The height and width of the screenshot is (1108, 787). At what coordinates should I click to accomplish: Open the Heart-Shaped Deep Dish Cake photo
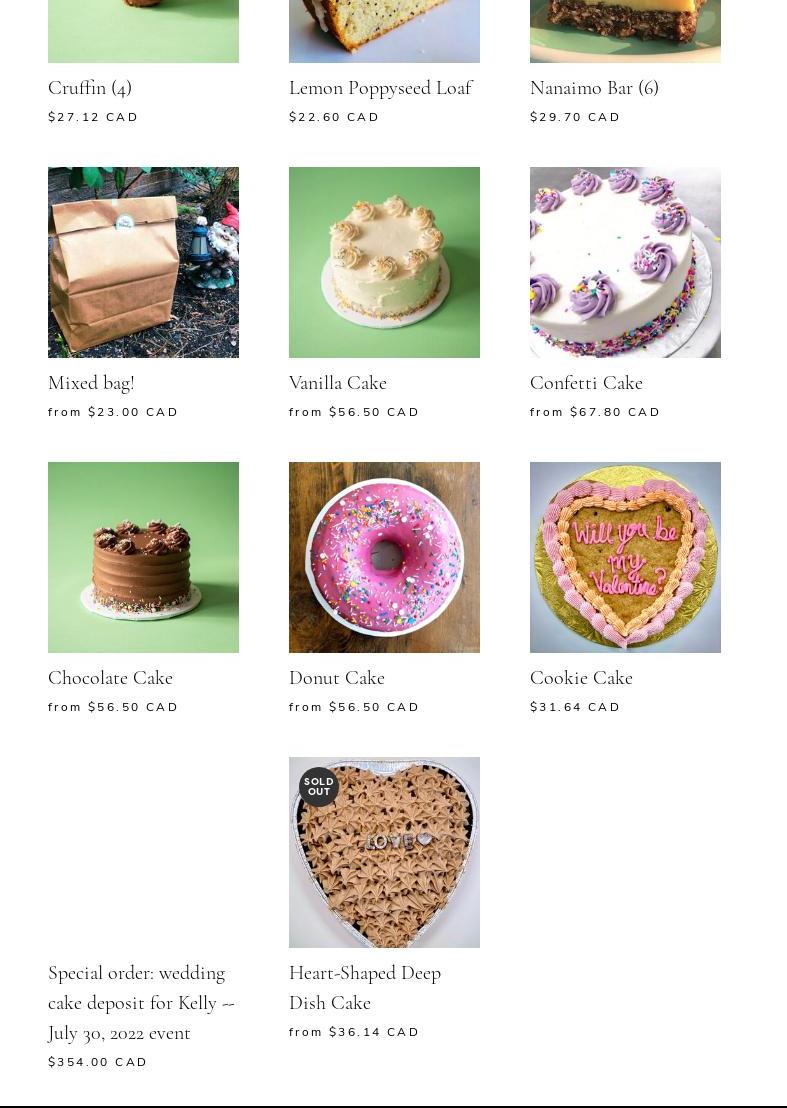tap(384, 852)
